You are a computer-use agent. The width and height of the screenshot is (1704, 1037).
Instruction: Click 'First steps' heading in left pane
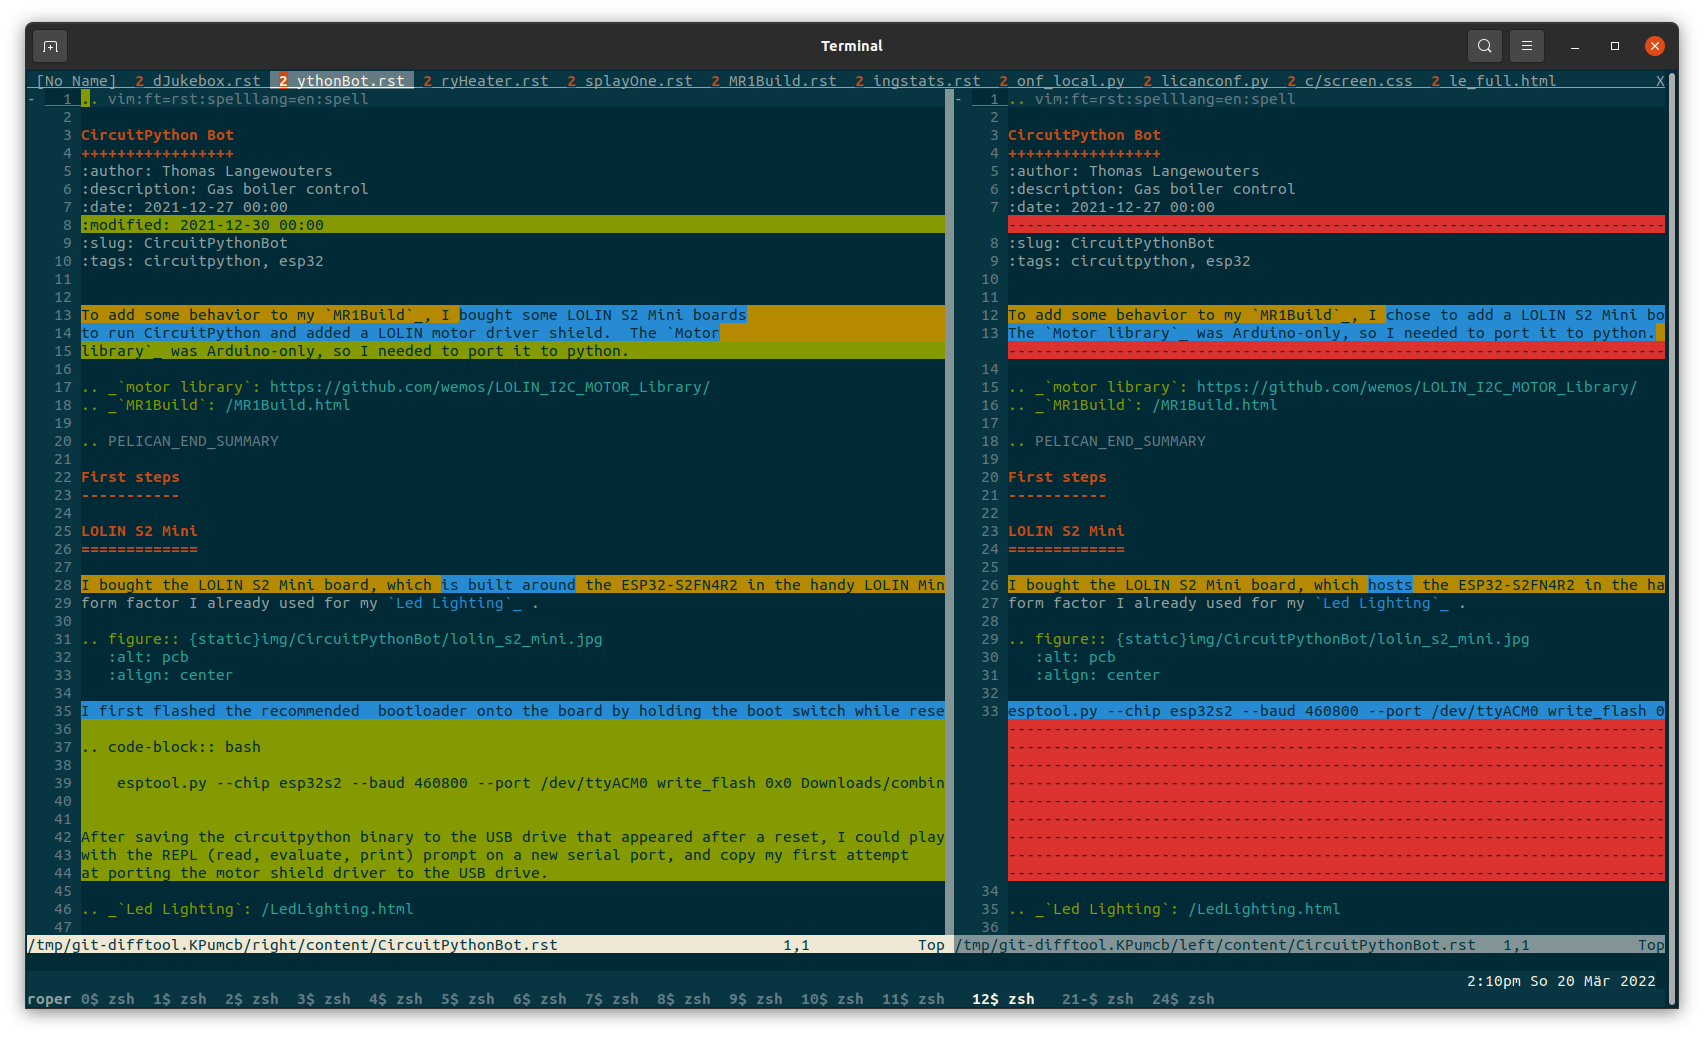(130, 477)
